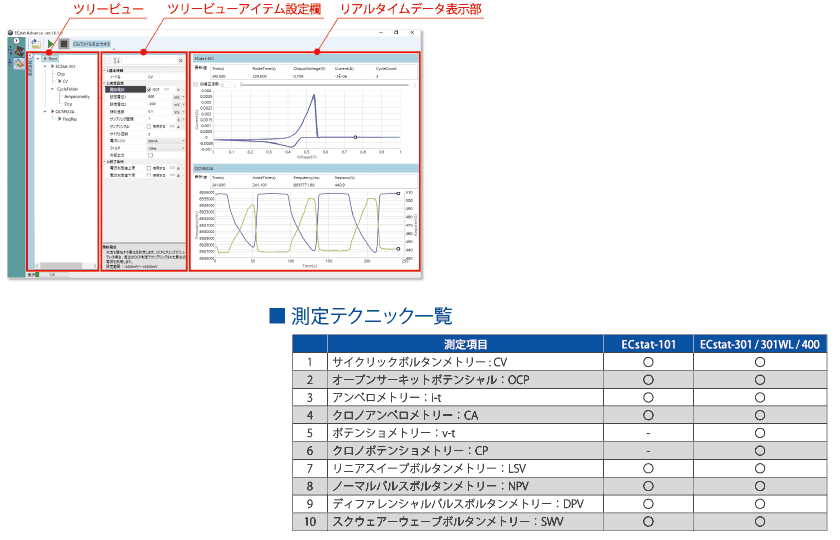Click 'ECstat-101' column header

[x=648, y=344]
